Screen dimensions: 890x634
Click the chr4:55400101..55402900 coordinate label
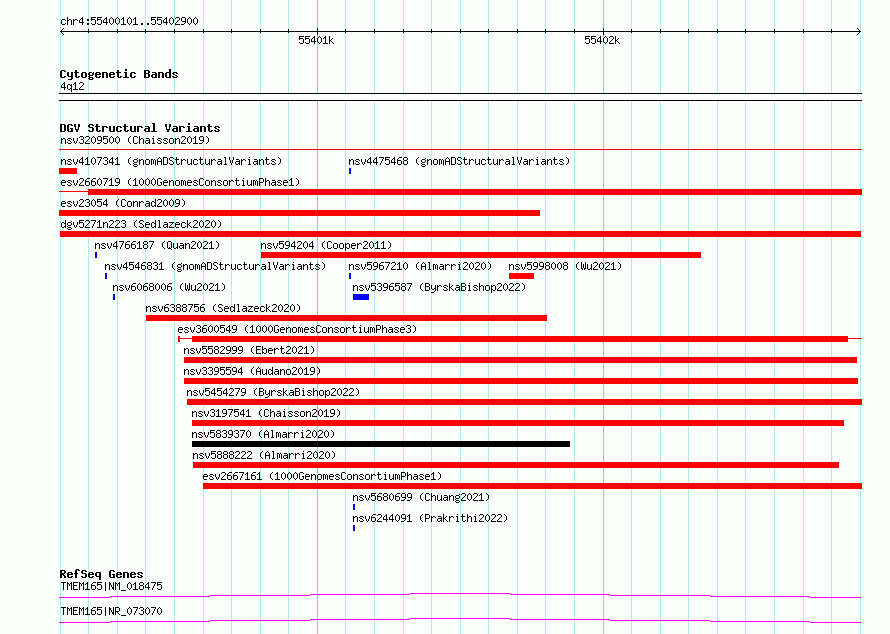[129, 22]
